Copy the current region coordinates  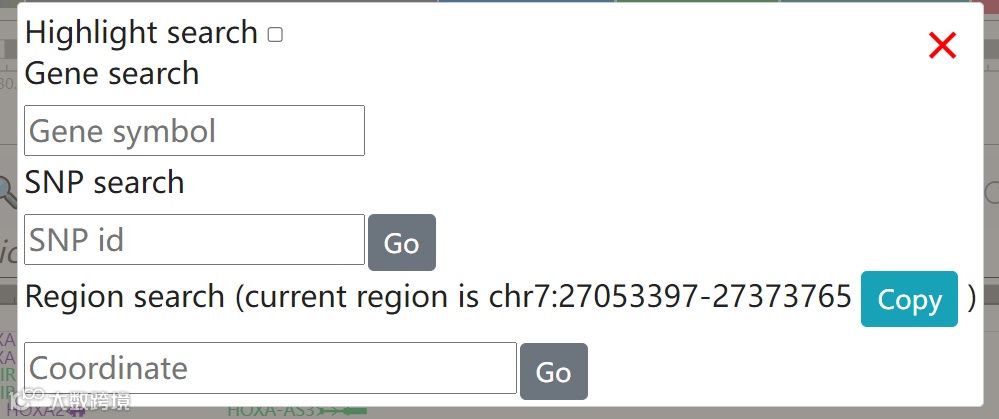pos(909,299)
